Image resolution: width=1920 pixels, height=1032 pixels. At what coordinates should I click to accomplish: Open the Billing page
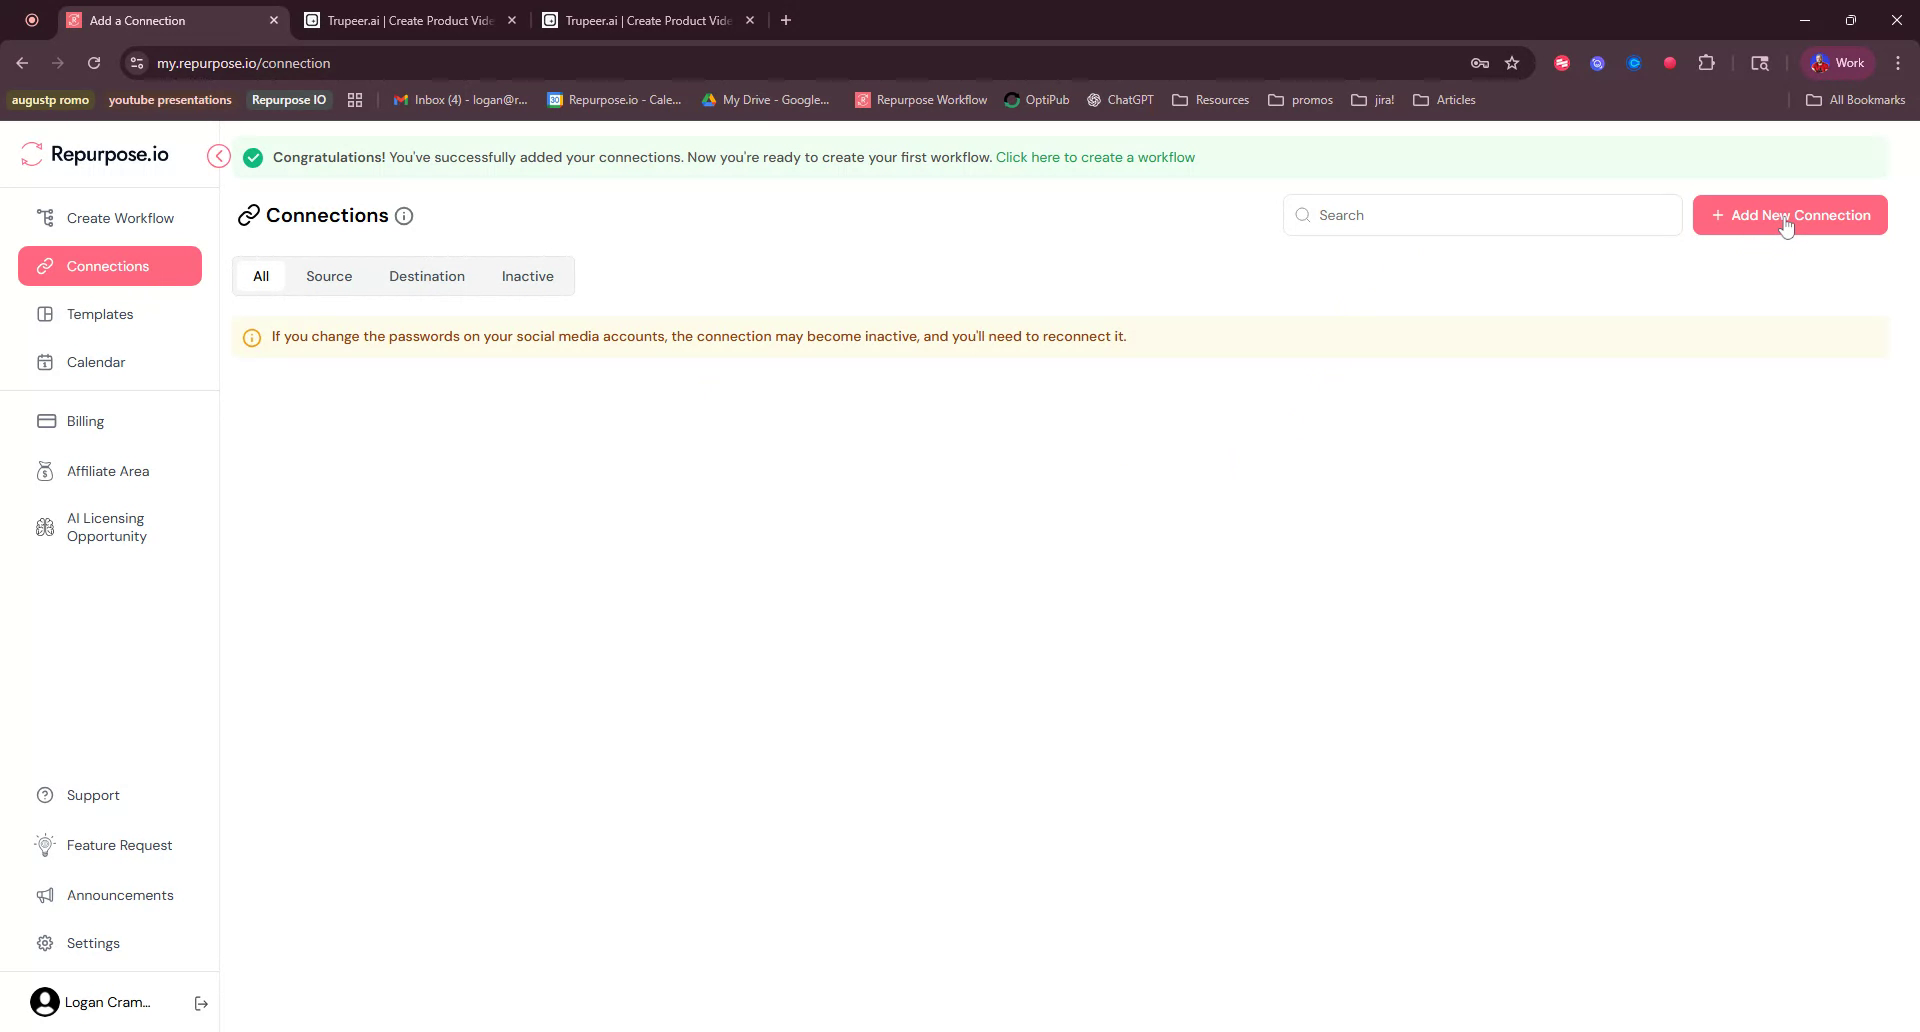pos(85,421)
